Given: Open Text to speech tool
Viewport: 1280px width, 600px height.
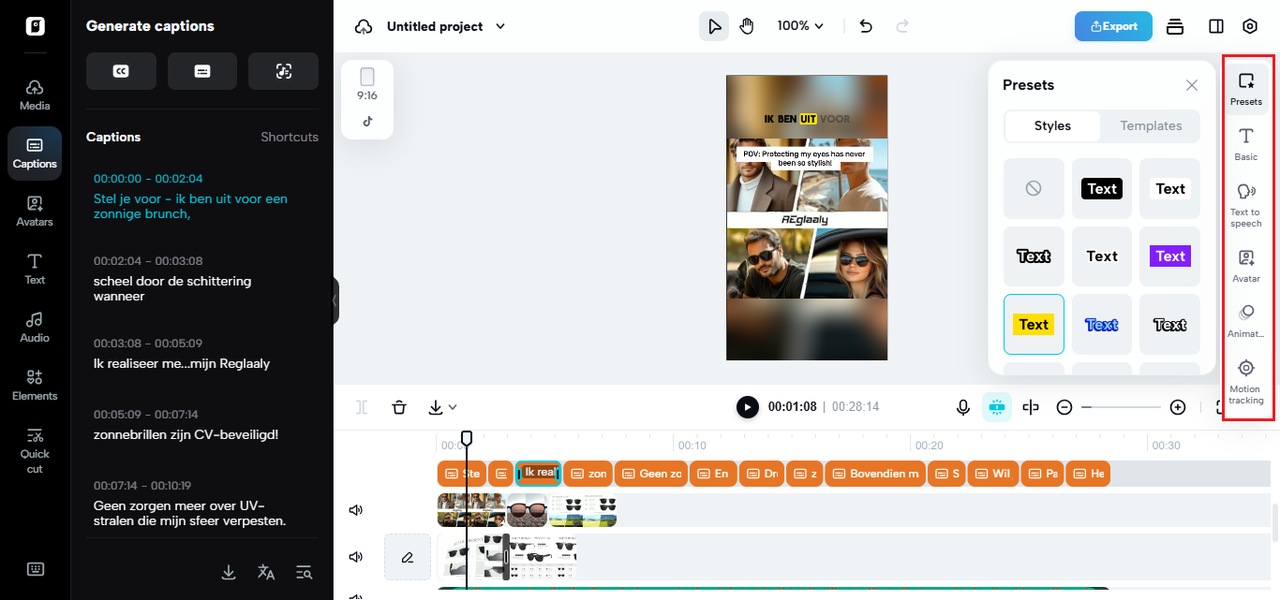Looking at the screenshot, I should (x=1245, y=204).
